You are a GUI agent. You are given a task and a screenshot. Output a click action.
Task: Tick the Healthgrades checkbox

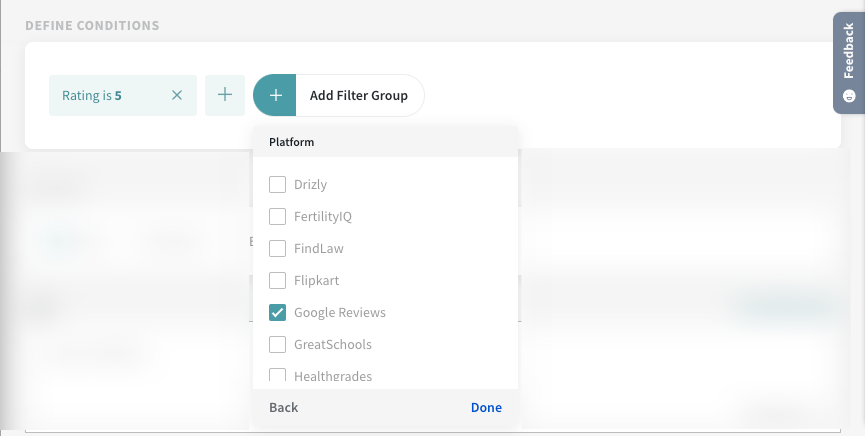[x=278, y=376]
